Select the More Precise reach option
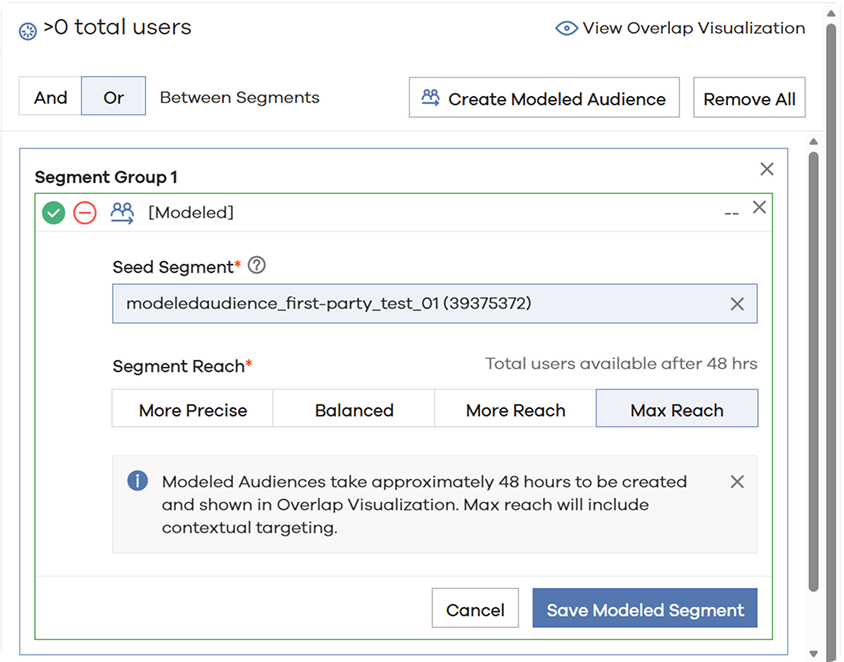 [x=192, y=409]
